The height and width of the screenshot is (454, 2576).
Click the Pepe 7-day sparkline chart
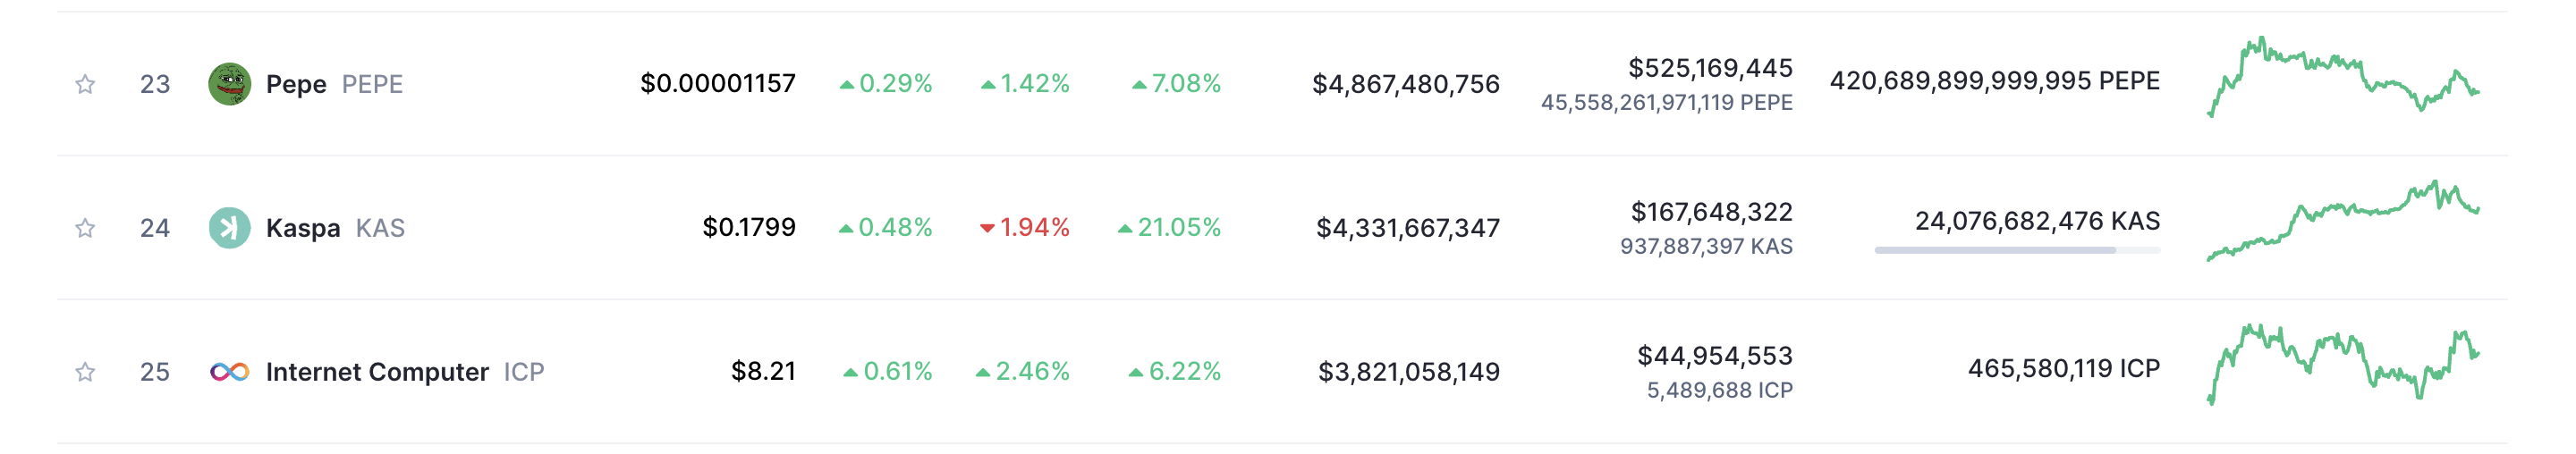(x=2342, y=78)
